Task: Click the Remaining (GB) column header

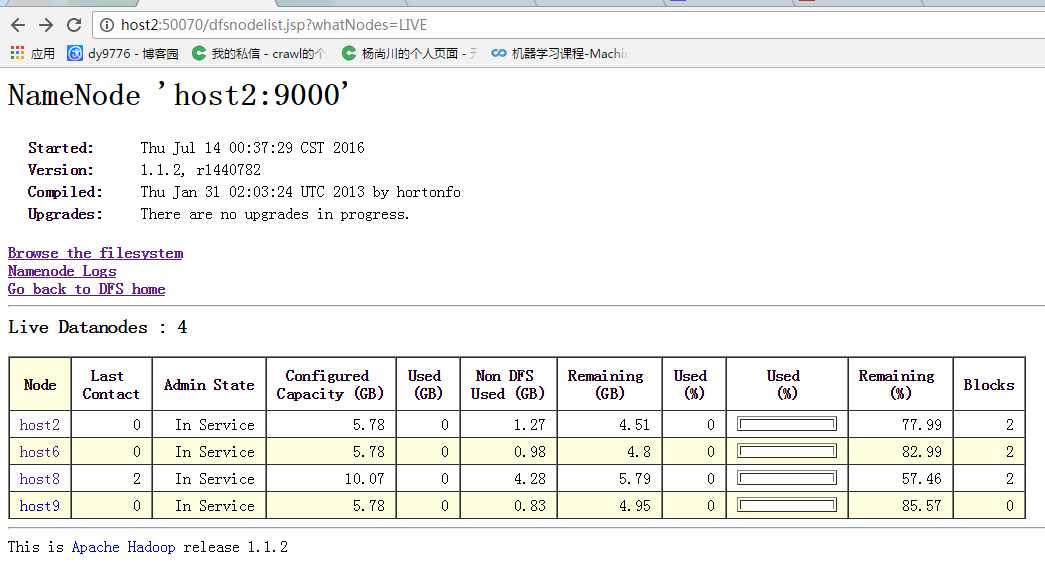Action: tap(609, 384)
